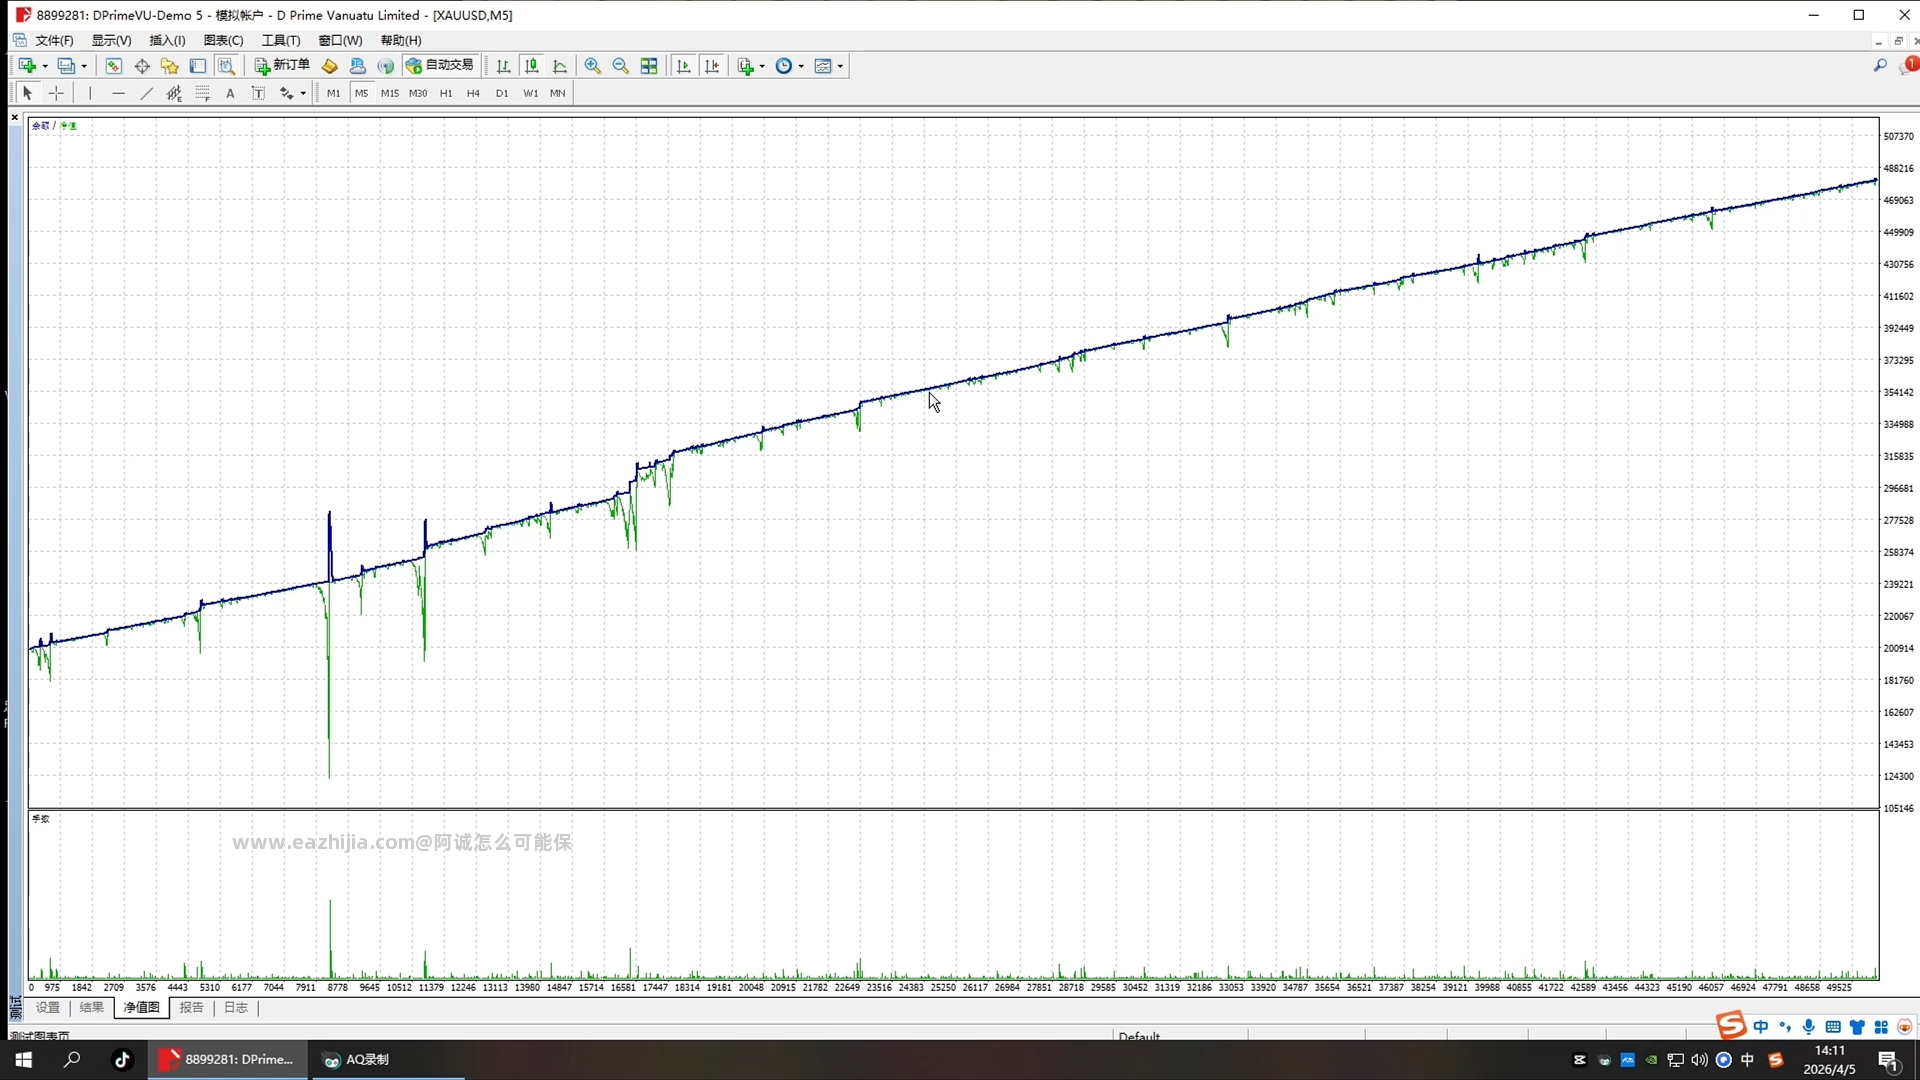Toggle the Terminal panel
1920x1080 pixels.
(x=198, y=66)
